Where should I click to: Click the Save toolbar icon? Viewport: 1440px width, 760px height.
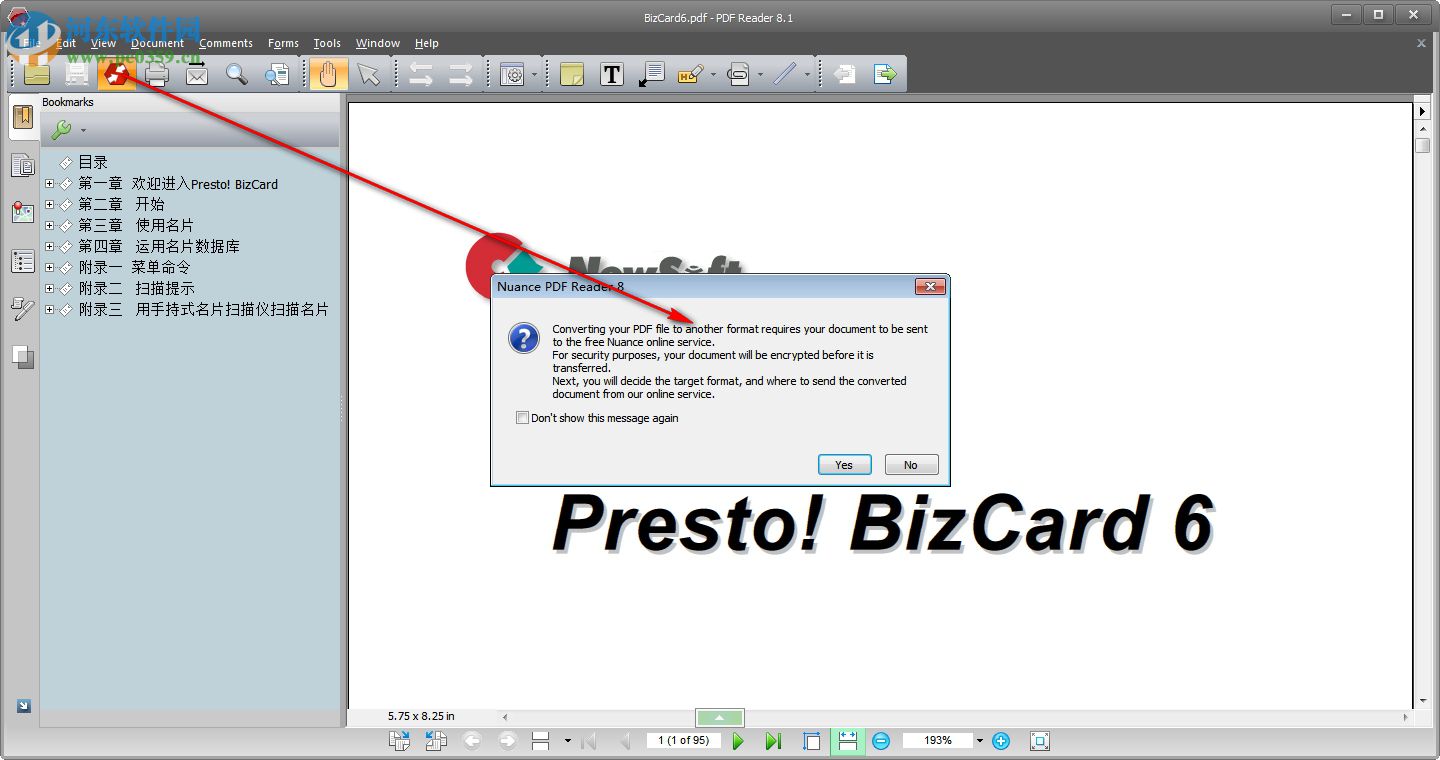(x=77, y=74)
